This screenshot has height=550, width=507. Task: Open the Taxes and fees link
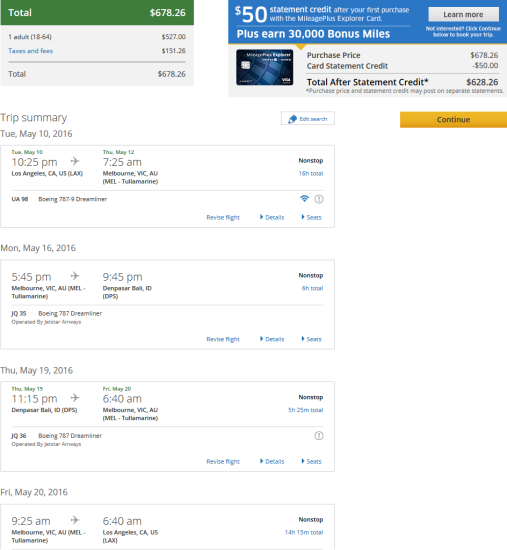31,51
